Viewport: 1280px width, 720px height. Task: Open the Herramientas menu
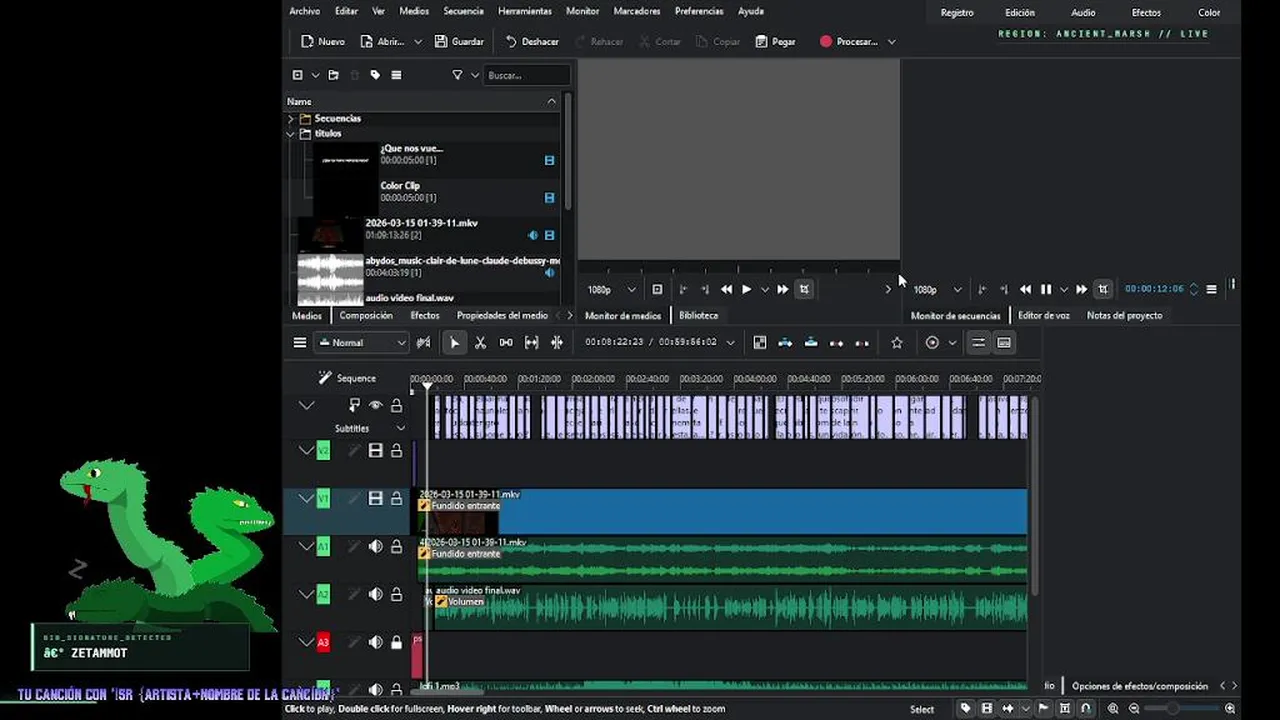(525, 11)
